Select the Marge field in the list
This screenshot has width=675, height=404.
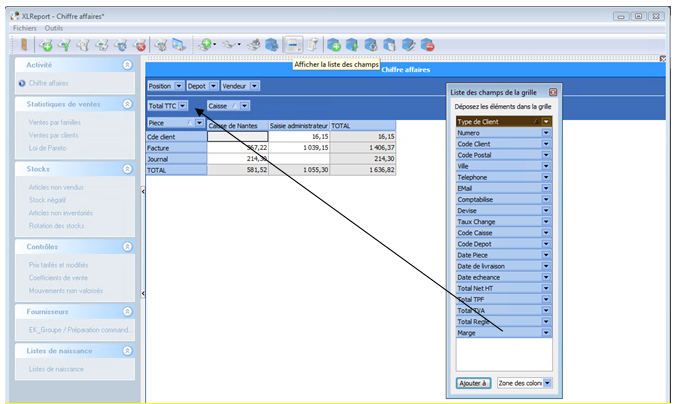pyautogui.click(x=498, y=333)
